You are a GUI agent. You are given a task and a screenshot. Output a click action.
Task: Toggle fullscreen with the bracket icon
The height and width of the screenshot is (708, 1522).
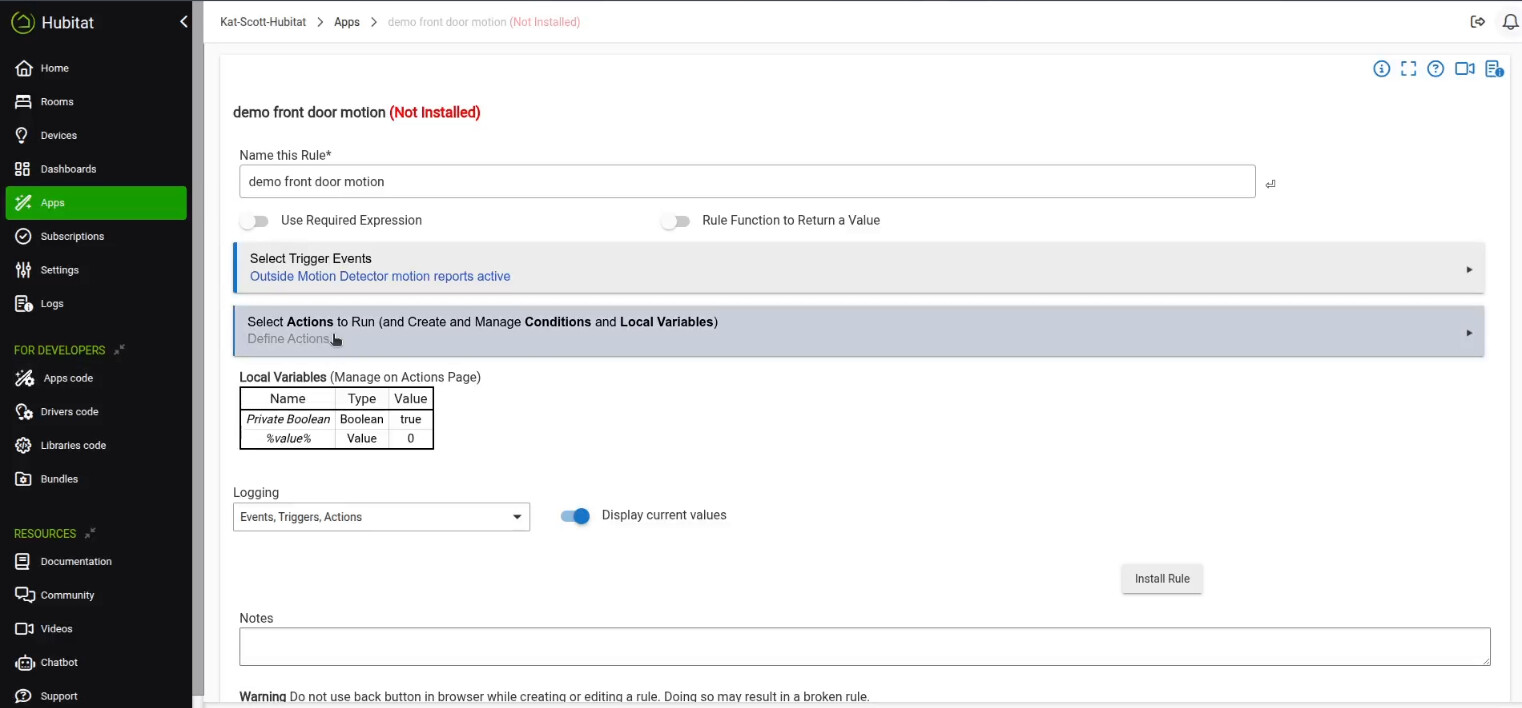pyautogui.click(x=1408, y=69)
